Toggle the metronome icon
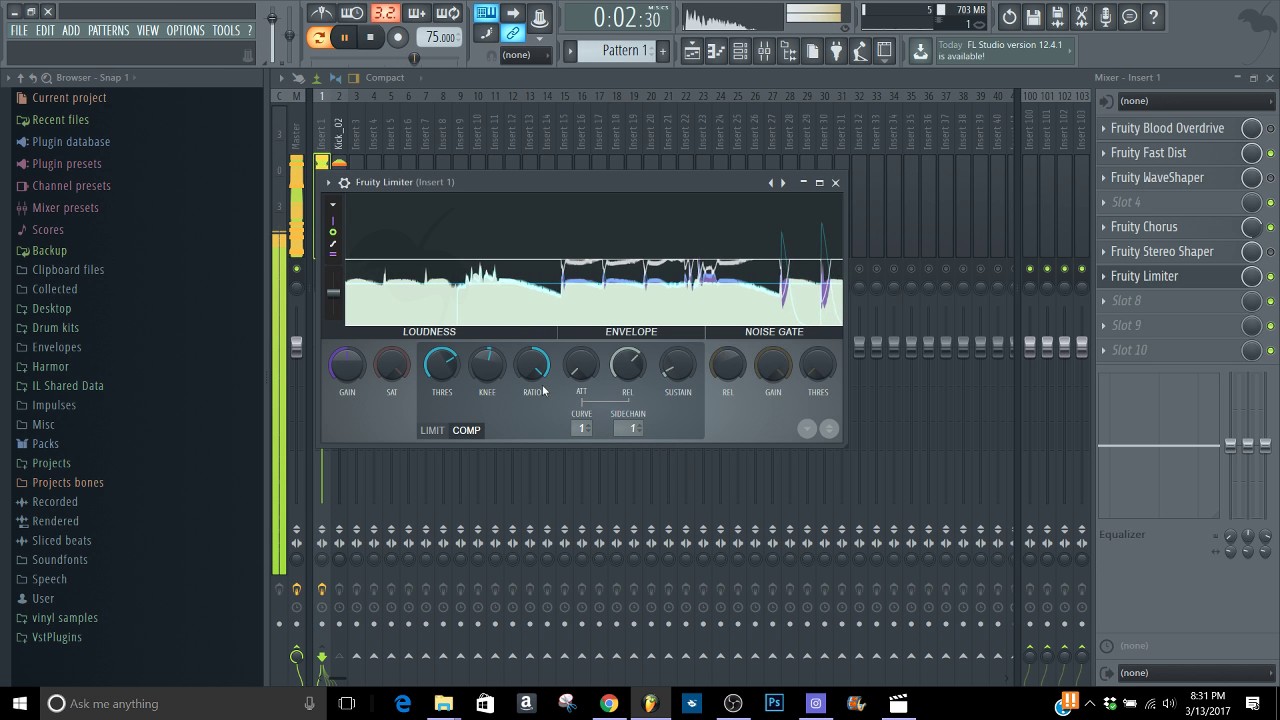This screenshot has height=720, width=1280. (x=321, y=13)
